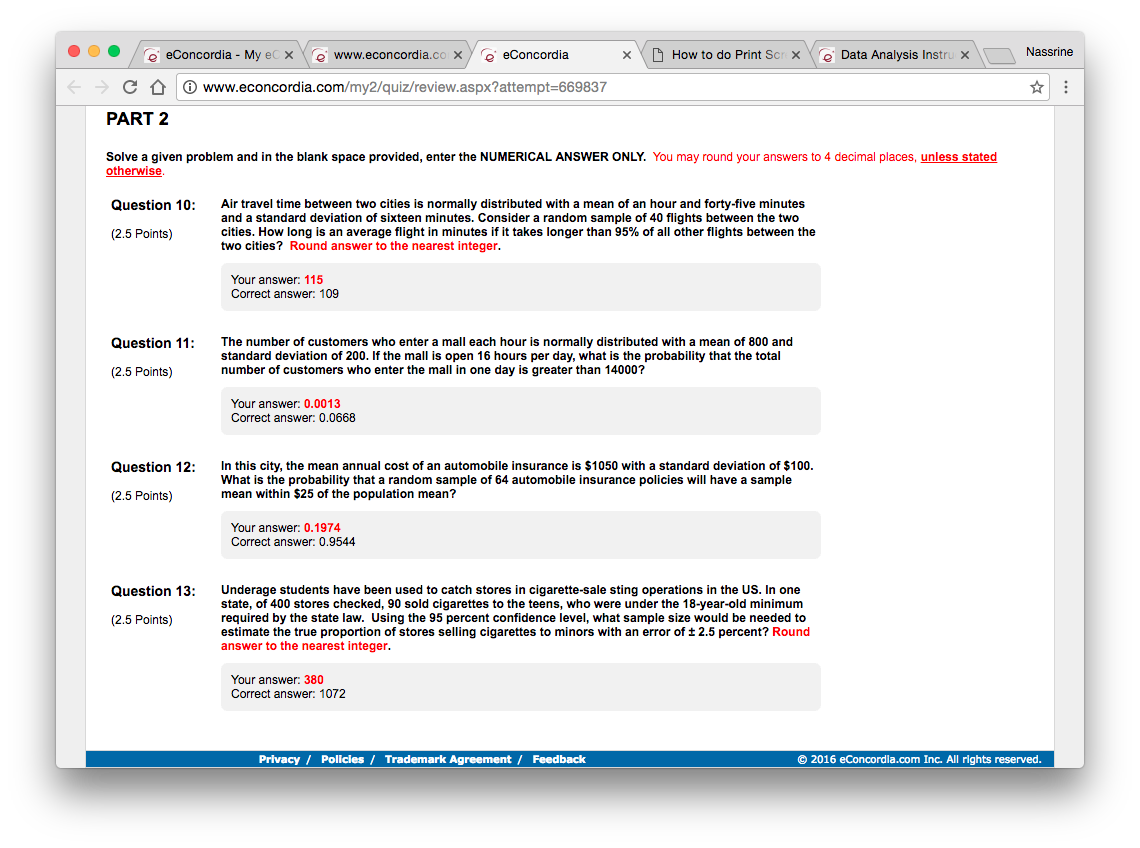
Task: Close the 'How to do Print Scr' tab
Action: pos(796,55)
